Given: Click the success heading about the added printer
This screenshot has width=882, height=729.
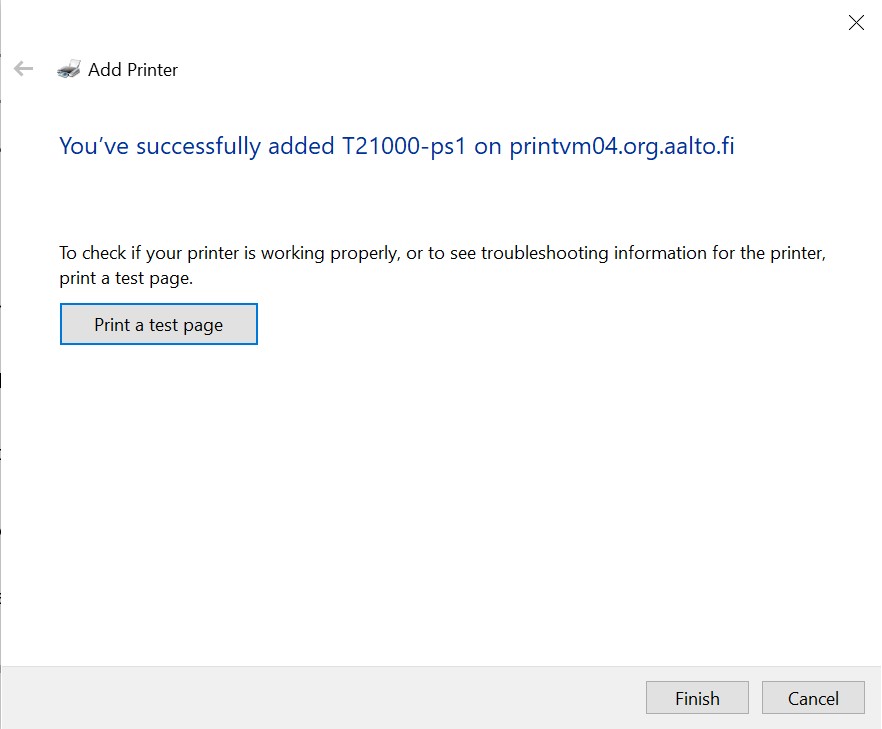Looking at the screenshot, I should 397,146.
